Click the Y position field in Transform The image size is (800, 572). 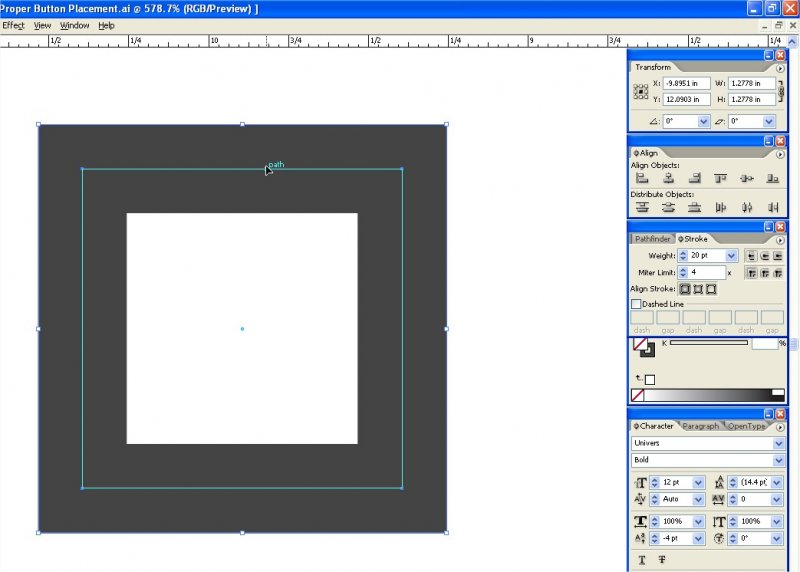(686, 100)
